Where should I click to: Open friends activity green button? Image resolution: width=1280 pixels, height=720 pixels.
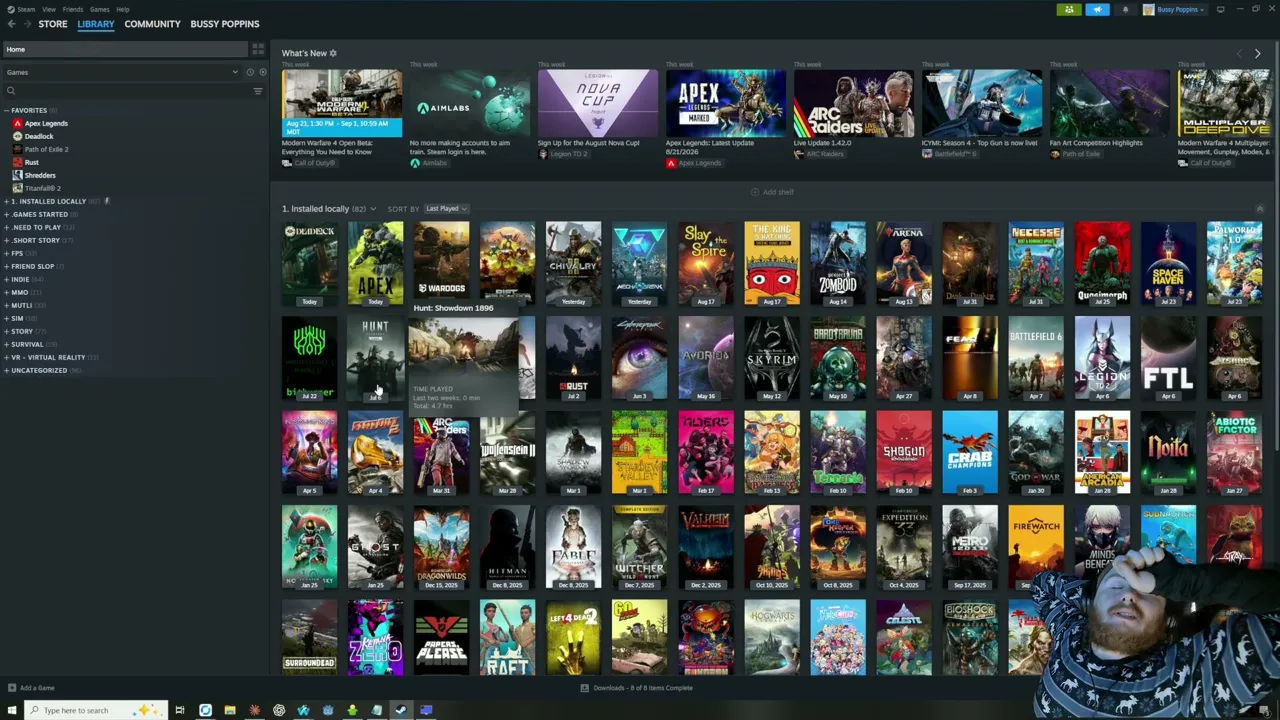1069,10
